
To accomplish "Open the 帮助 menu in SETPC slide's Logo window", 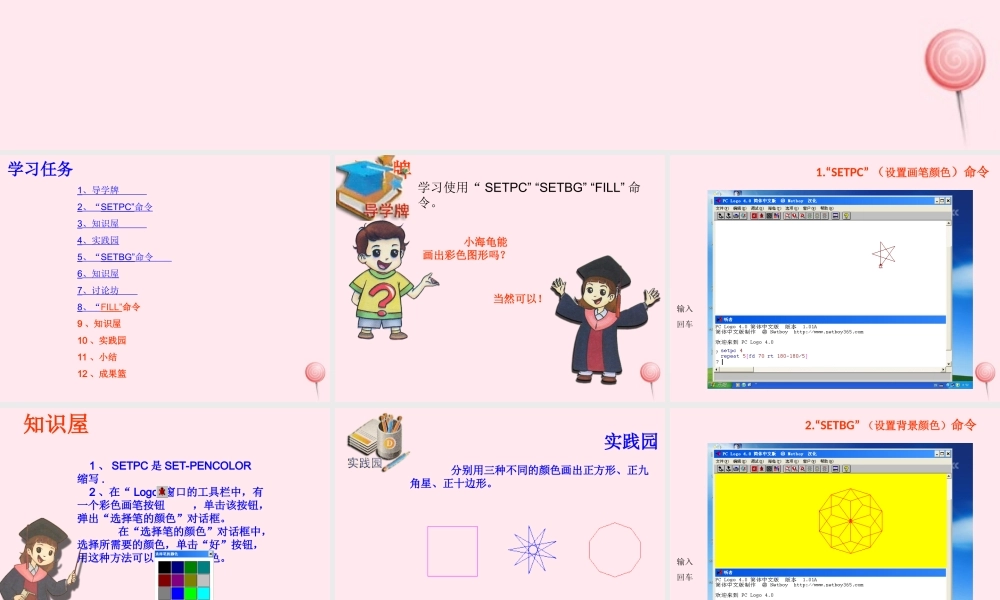I will coord(827,209).
